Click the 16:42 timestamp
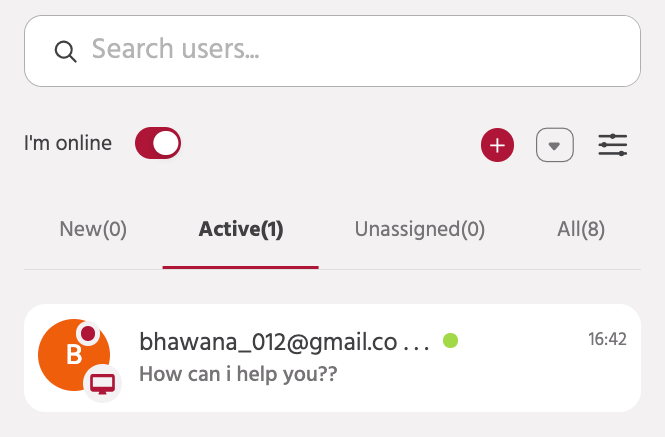Viewport: 665px width, 437px height. pyautogui.click(x=607, y=340)
